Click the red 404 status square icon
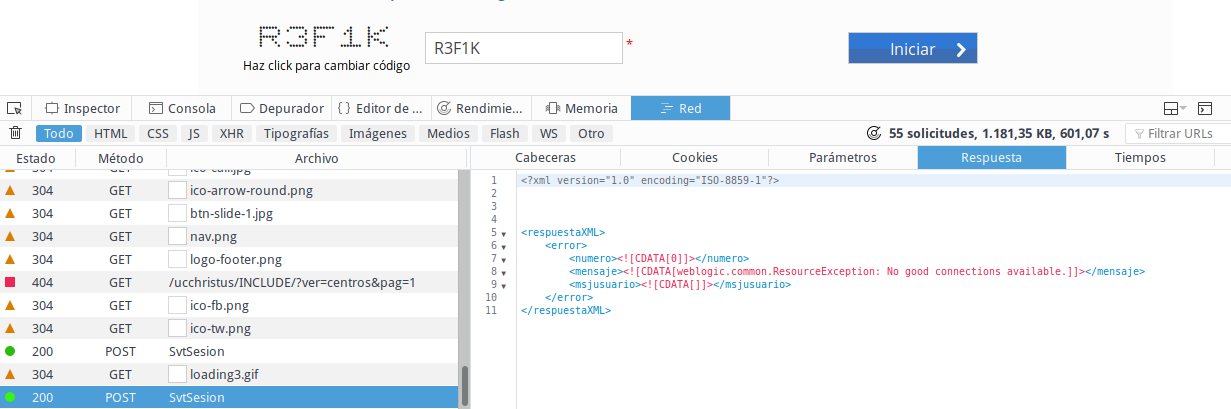 10,283
